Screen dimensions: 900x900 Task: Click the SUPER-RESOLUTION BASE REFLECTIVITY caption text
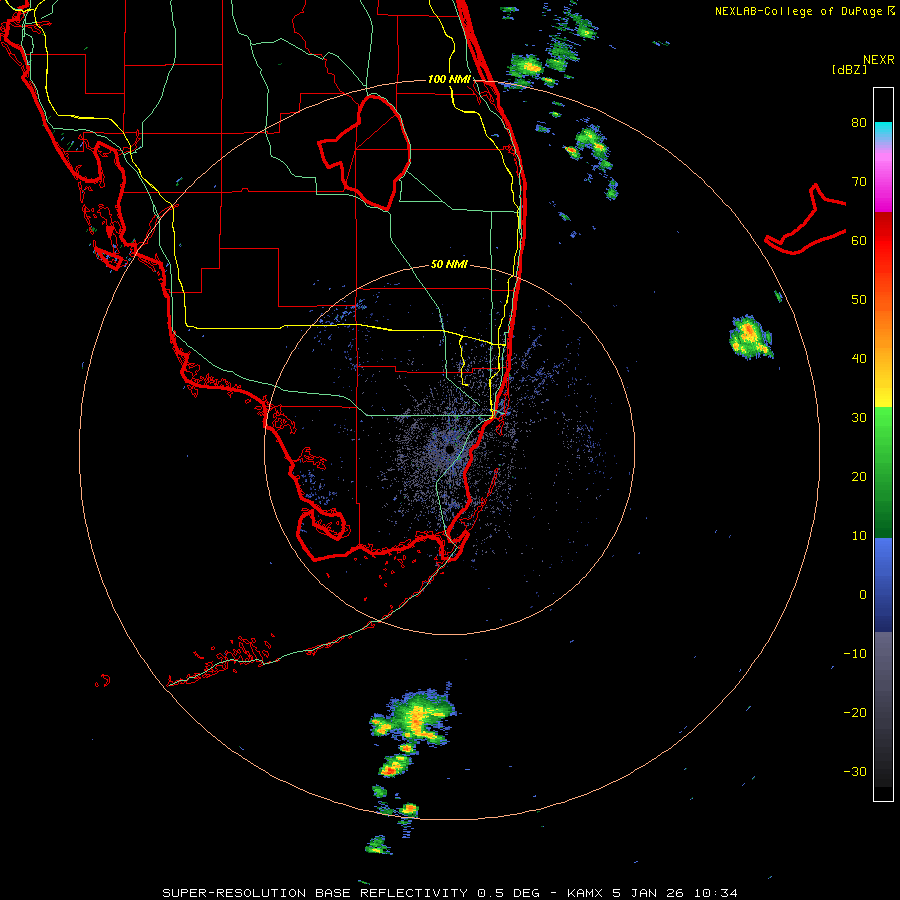pyautogui.click(x=315, y=893)
